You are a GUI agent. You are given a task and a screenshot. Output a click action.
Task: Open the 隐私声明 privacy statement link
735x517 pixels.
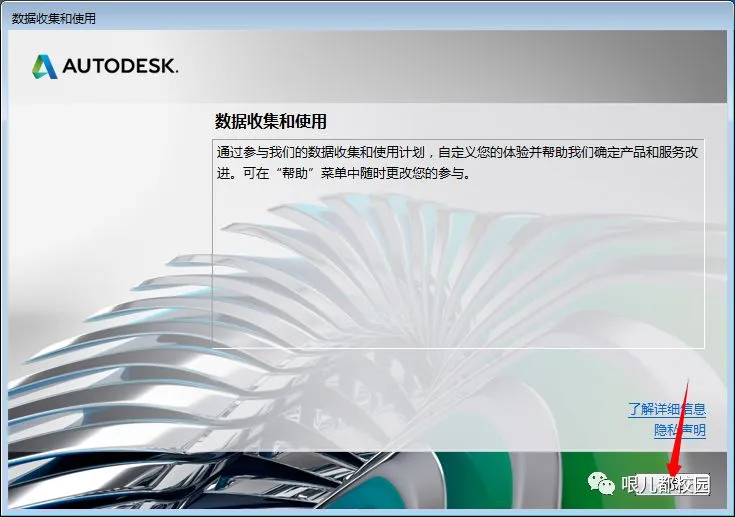(x=680, y=430)
